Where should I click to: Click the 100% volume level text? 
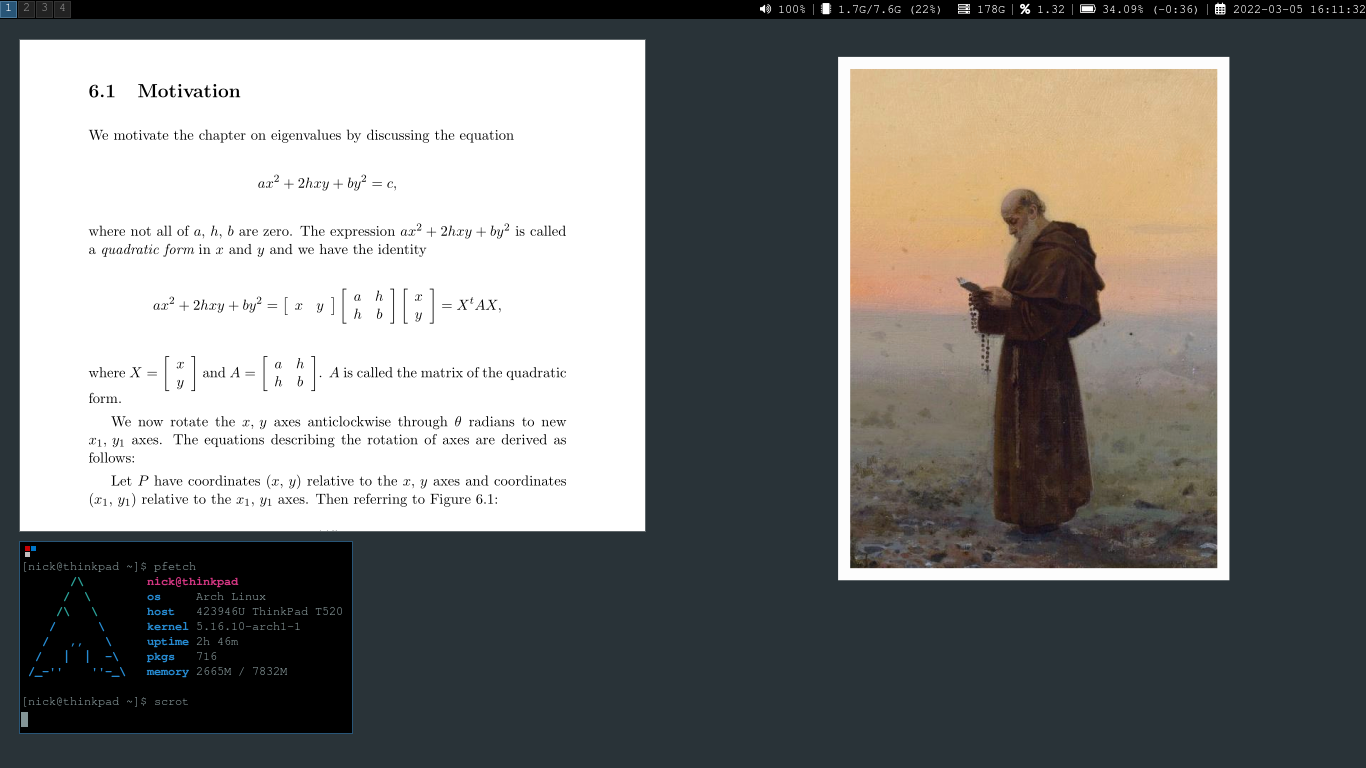coord(791,9)
